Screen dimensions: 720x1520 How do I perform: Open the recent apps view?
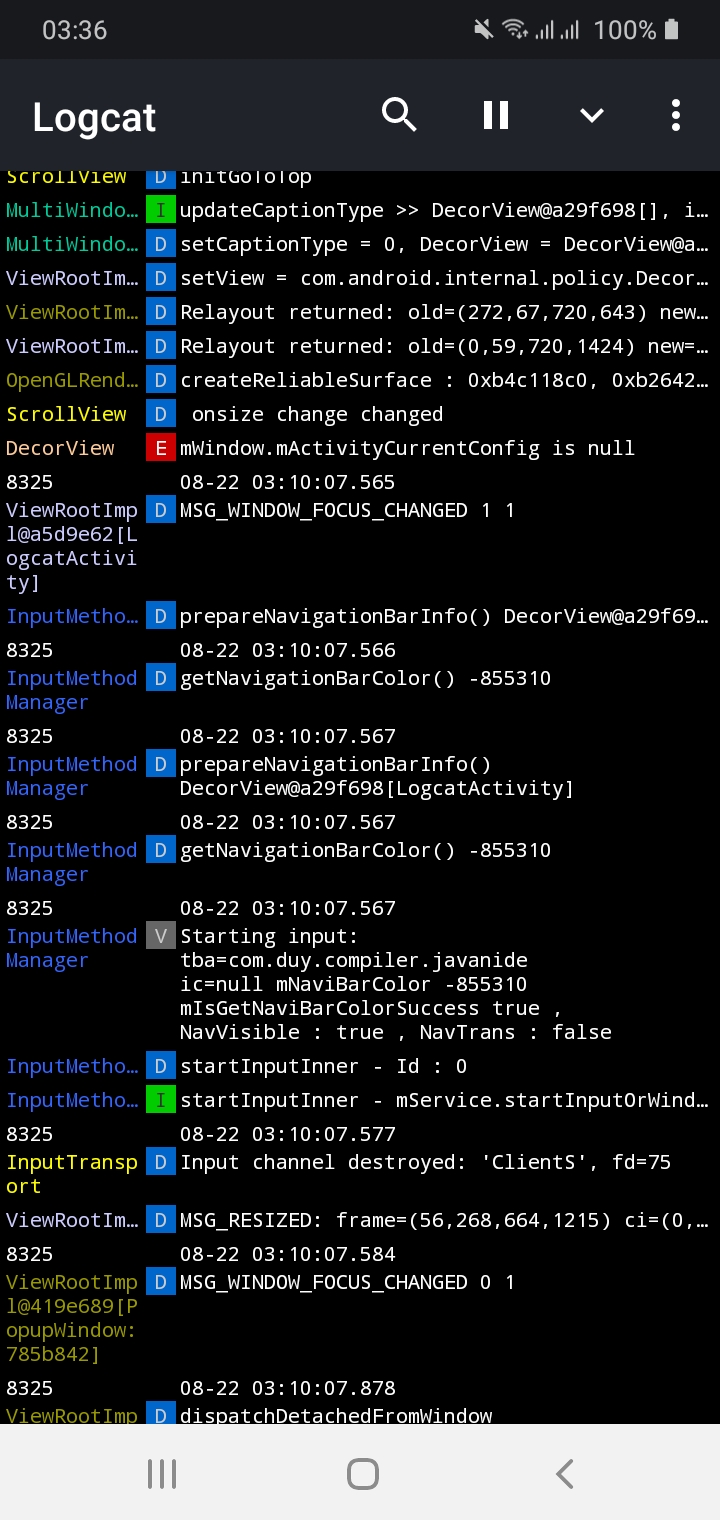[161, 1472]
